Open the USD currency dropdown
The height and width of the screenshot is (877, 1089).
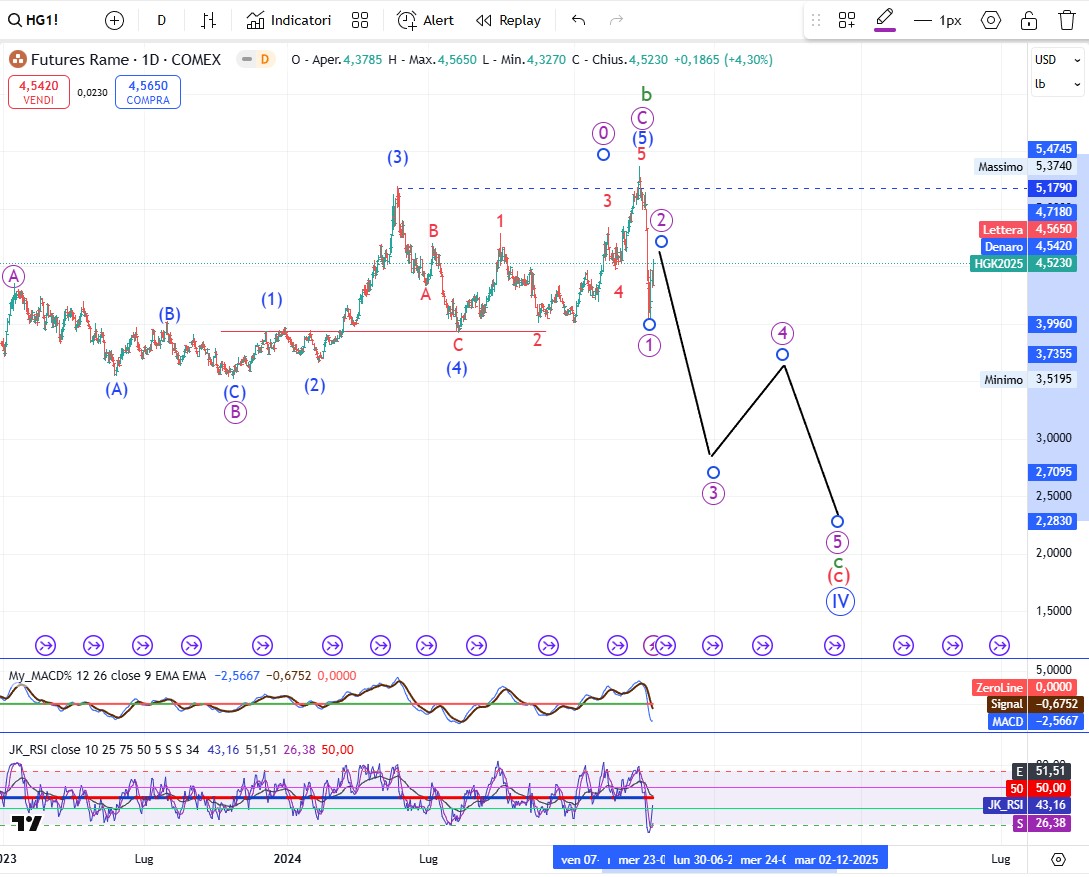tap(1057, 60)
